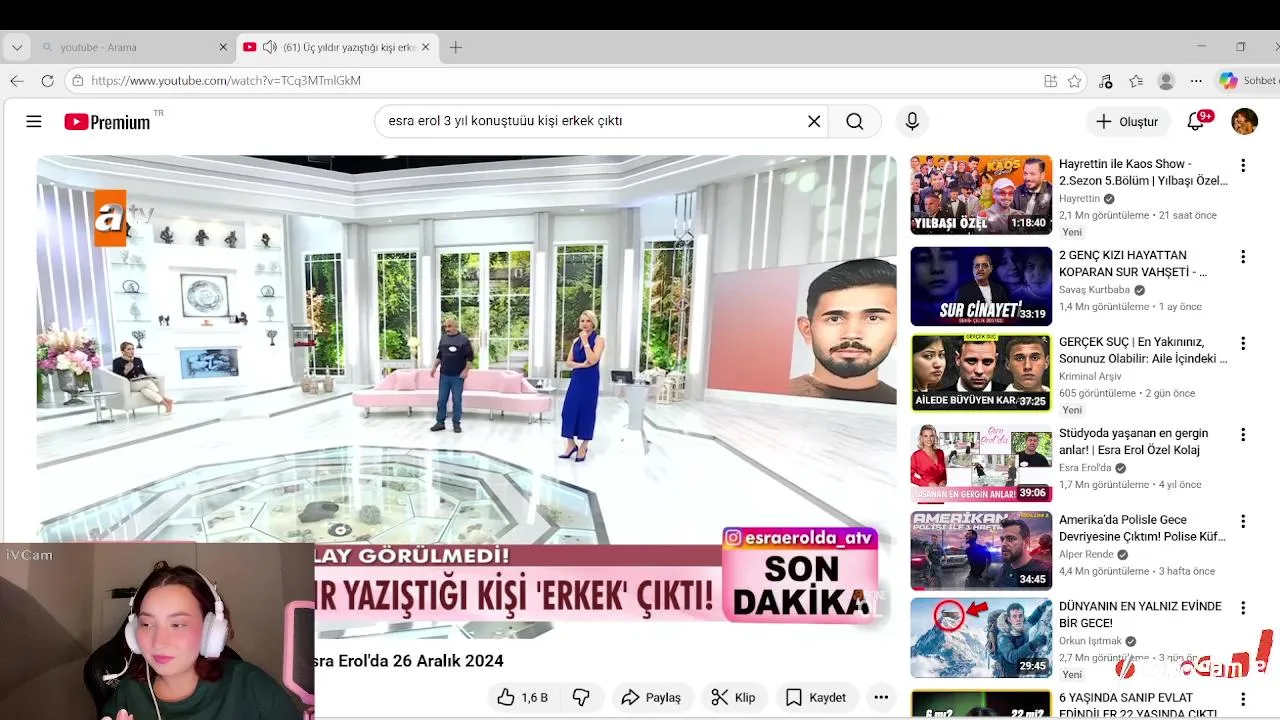Viewport: 1280px width, 720px height.
Task: Open browser profile icon
Action: click(1166, 81)
